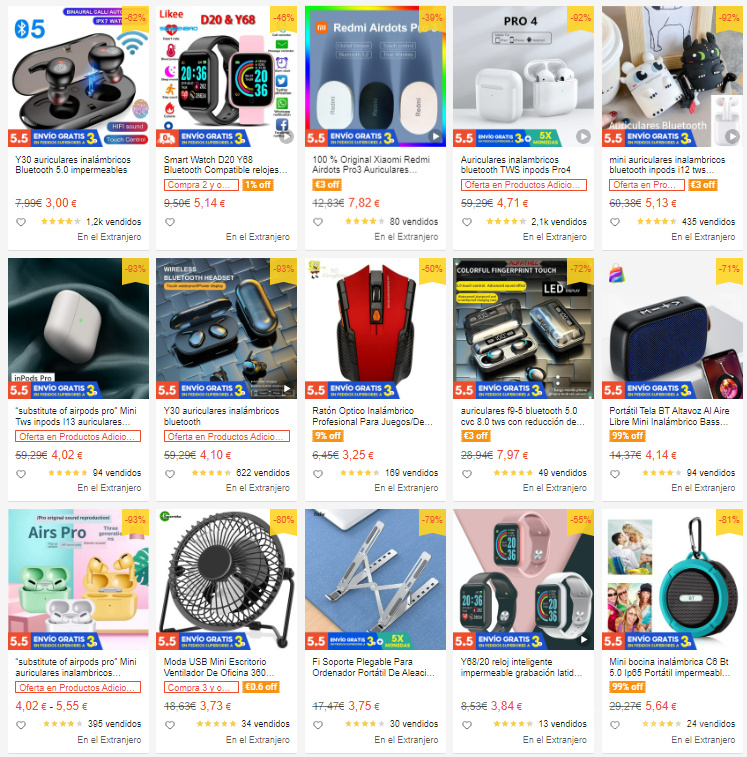Like the Portátil Tela BT Altavoz heart icon
The width and height of the screenshot is (747, 757).
coord(615,474)
